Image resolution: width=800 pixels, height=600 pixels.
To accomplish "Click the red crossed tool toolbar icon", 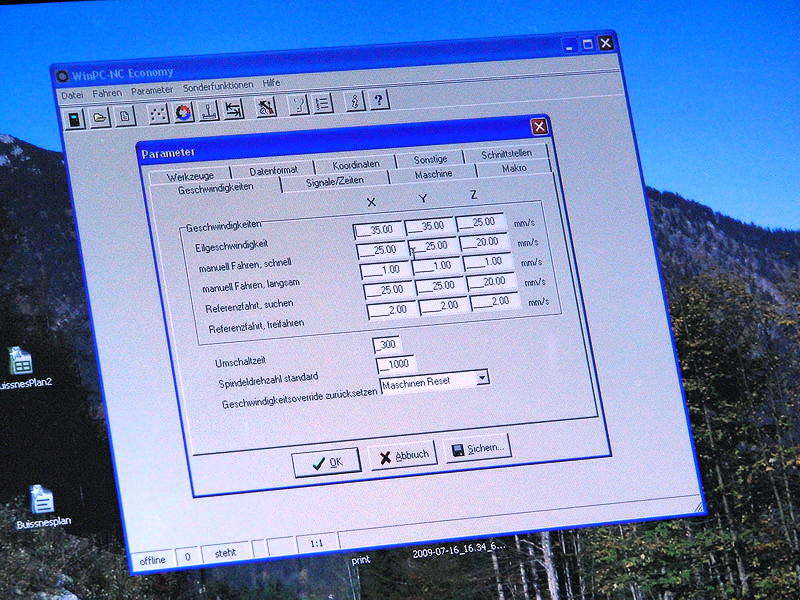I will point(266,107).
